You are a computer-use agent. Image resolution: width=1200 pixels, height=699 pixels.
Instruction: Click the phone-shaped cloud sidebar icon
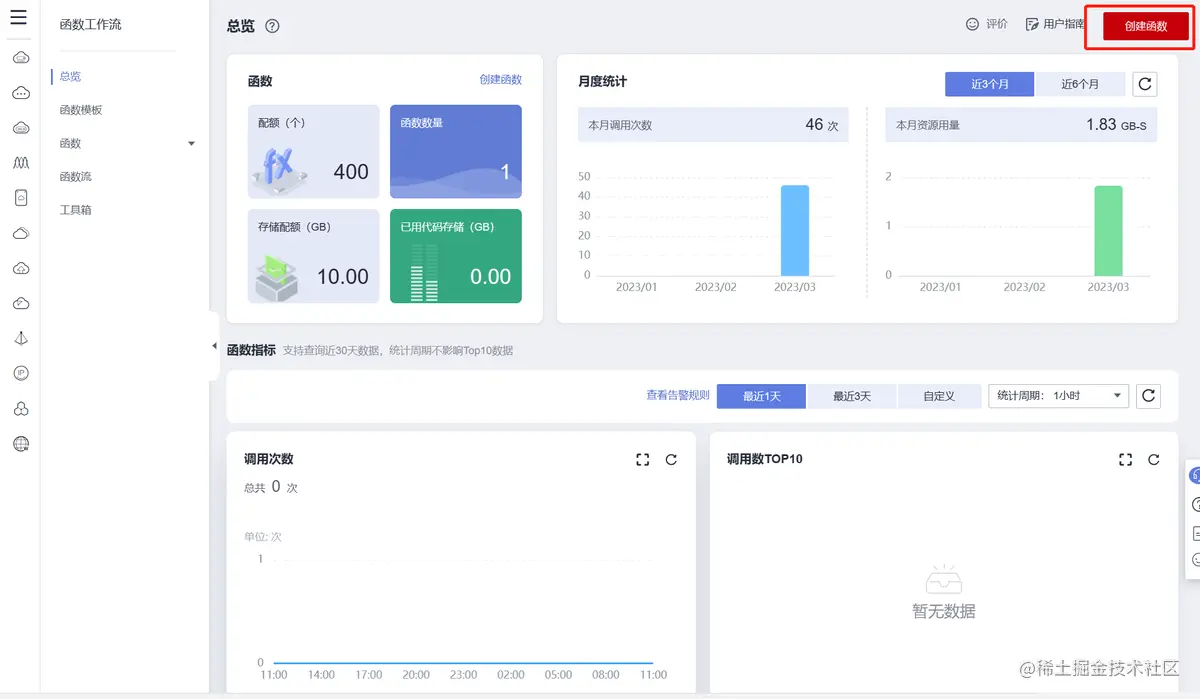20,198
